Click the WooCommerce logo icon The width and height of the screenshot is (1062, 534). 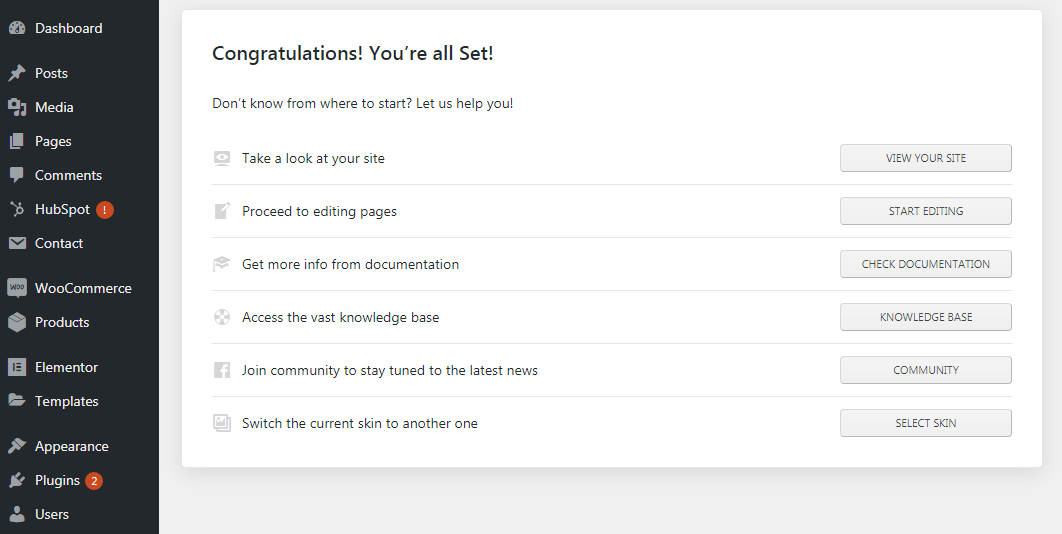click(17, 288)
